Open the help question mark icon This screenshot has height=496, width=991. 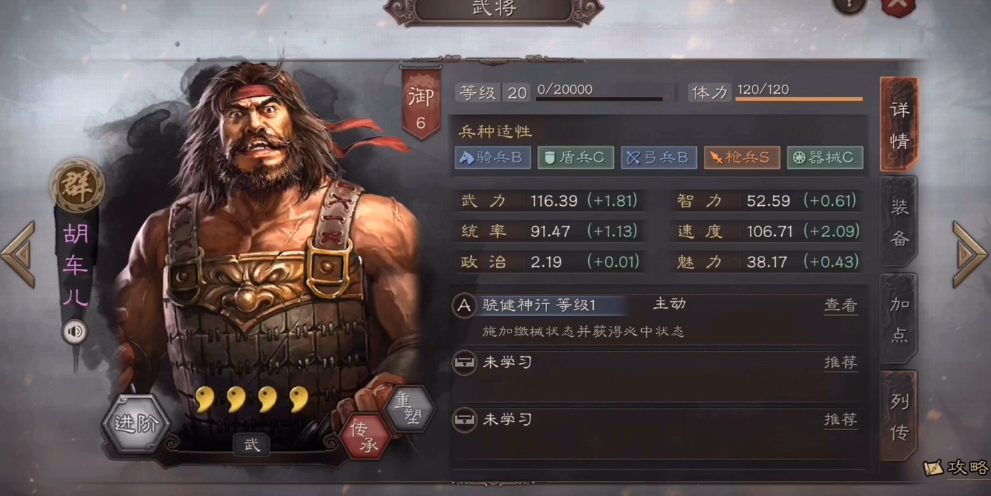849,5
